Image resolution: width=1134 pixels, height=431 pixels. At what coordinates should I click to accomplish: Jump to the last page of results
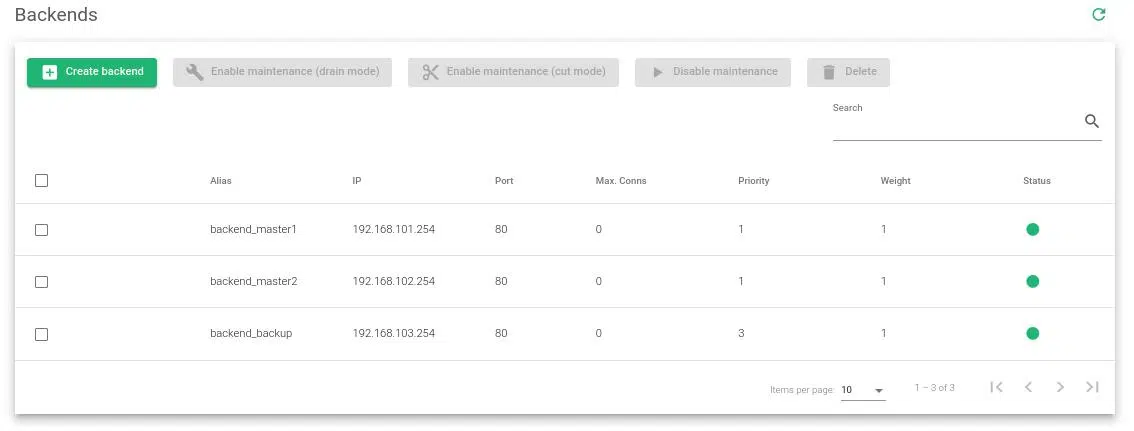pyautogui.click(x=1092, y=388)
